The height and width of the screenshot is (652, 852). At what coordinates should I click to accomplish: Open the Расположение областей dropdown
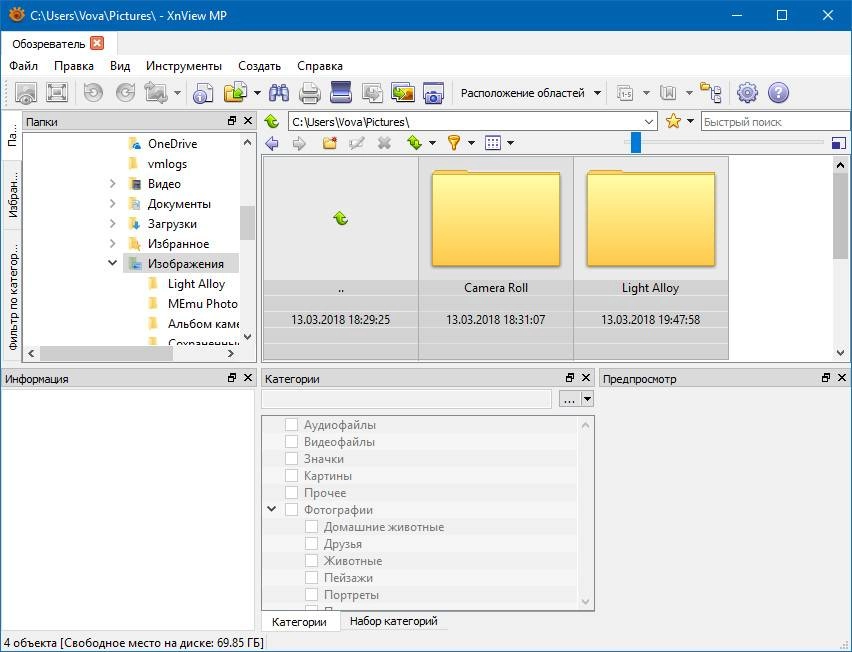530,93
